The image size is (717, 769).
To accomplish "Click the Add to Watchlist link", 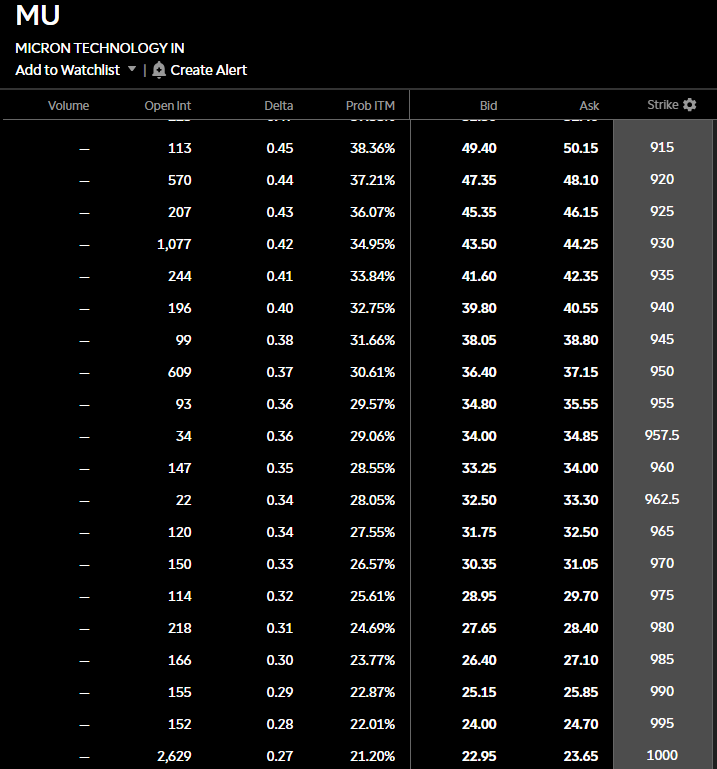I will coord(67,70).
